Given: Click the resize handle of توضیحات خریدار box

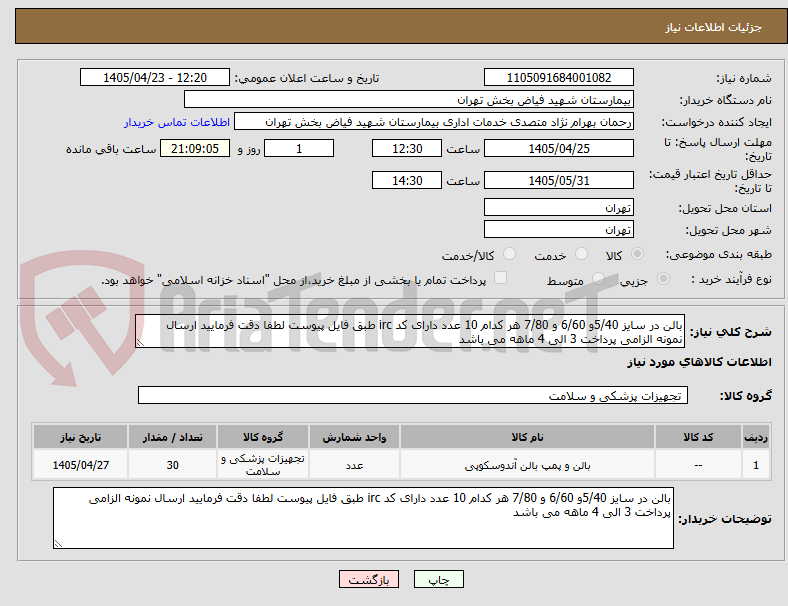Looking at the screenshot, I should [58, 543].
